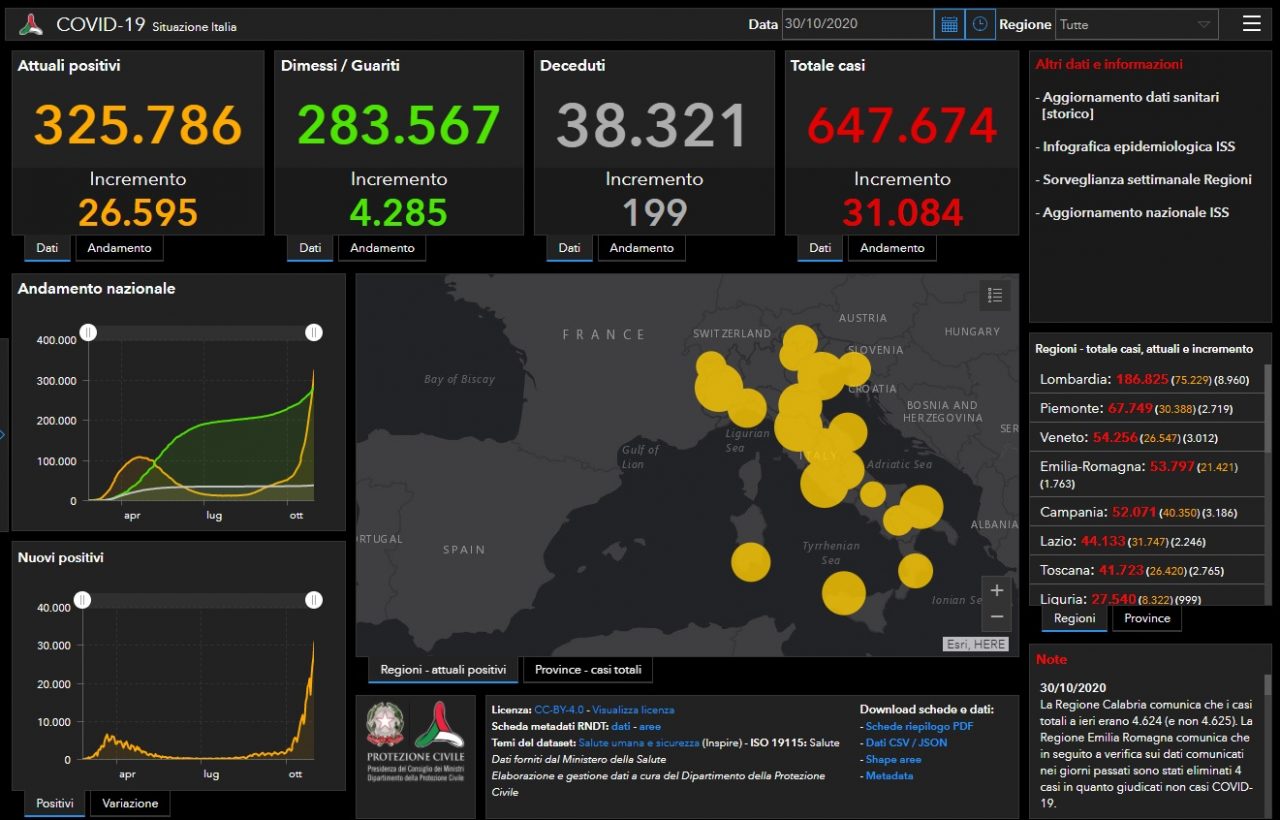Open the Infografica epidemiologica ISS link
The height and width of the screenshot is (820, 1280).
1138,147
